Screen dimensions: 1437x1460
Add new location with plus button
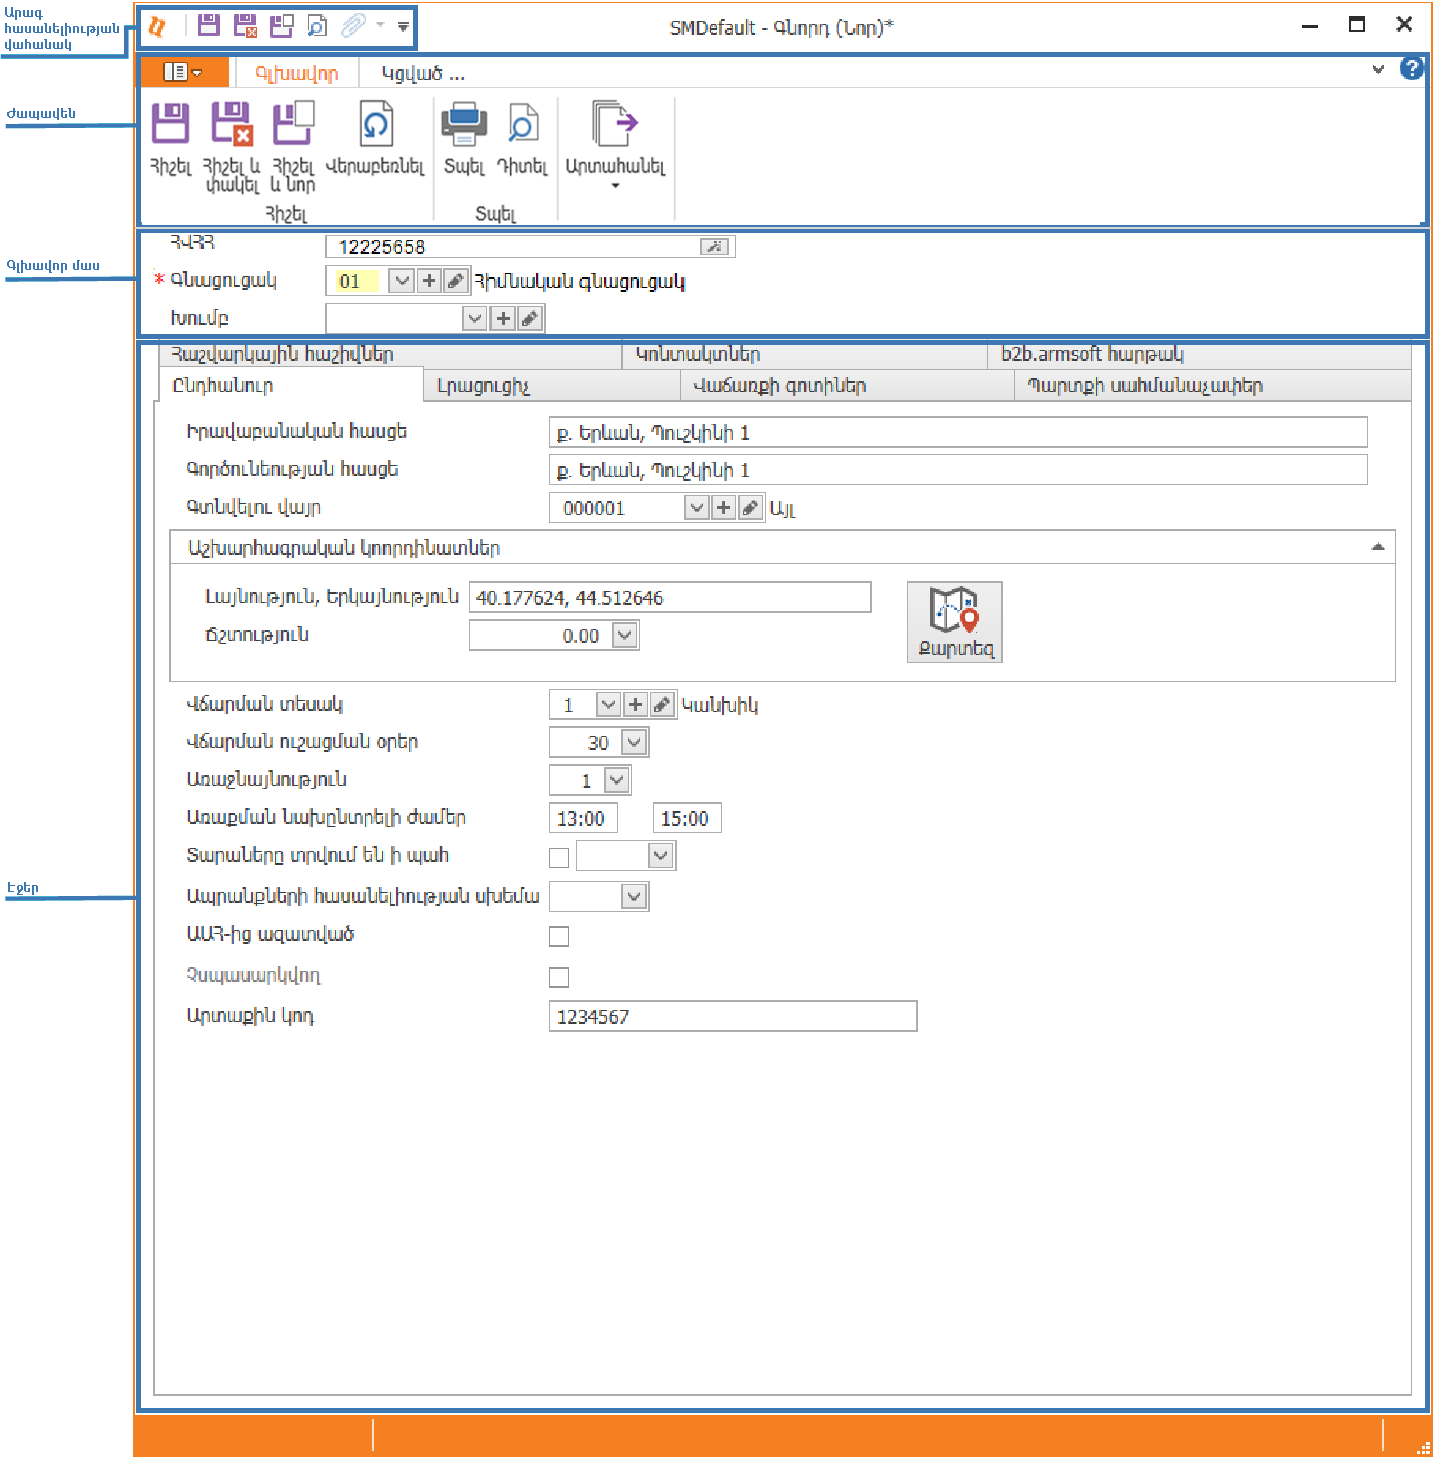pyautogui.click(x=724, y=508)
